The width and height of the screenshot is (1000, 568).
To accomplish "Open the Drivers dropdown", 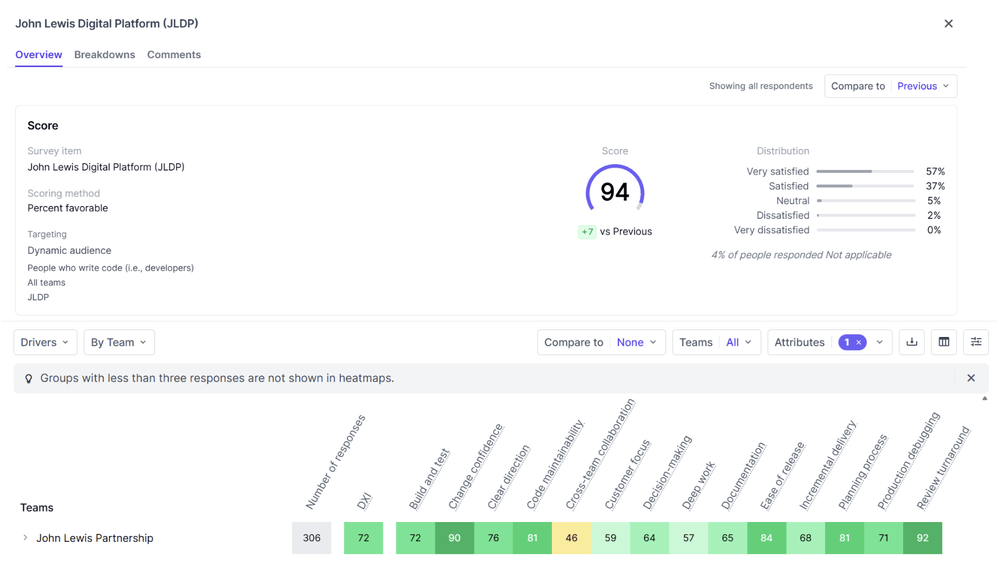I will coord(45,342).
